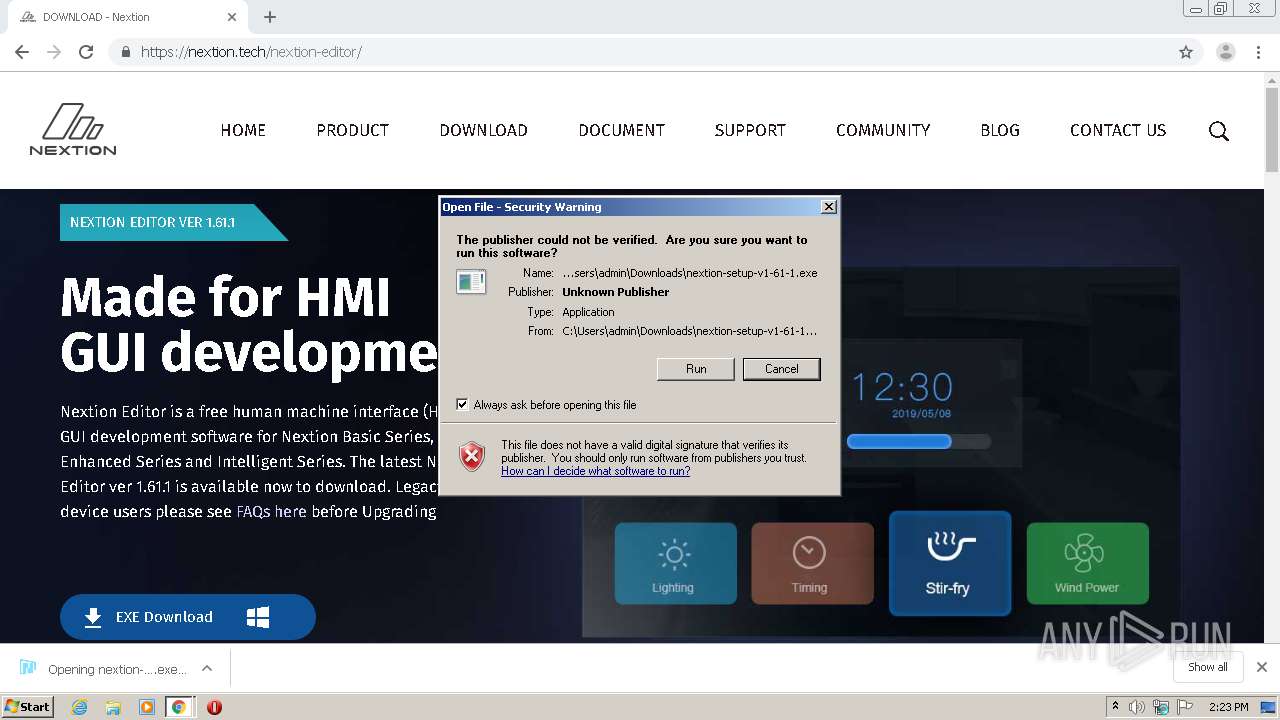Open the SUPPORT menu item
The width and height of the screenshot is (1280, 720).
point(750,130)
